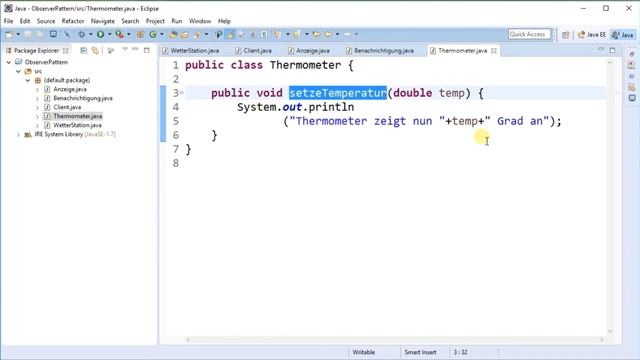Click the monitor screen icon in toolbar
The height and width of the screenshot is (360, 640).
click(53, 34)
